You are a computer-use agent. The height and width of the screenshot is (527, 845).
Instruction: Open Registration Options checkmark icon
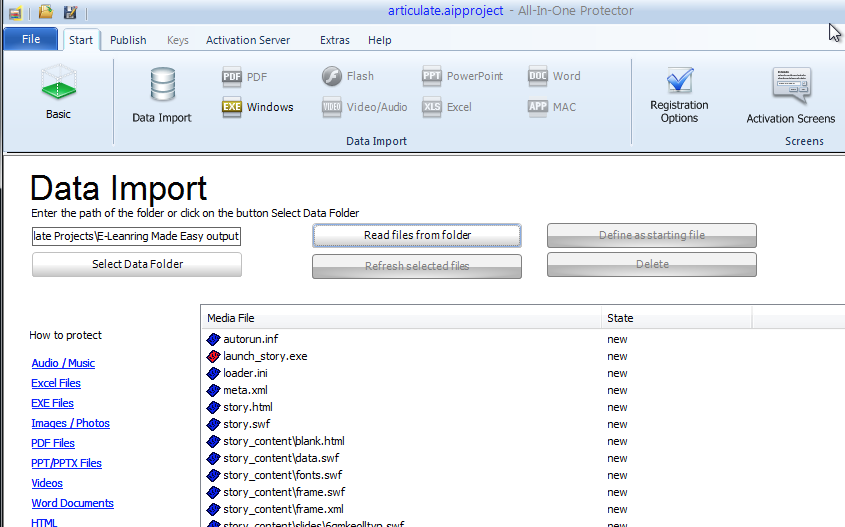tap(679, 81)
